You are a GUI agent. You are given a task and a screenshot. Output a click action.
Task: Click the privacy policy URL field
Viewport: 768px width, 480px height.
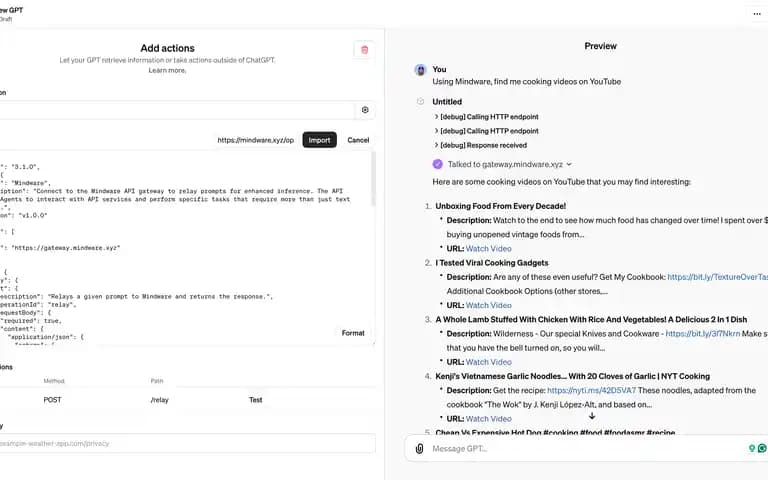(x=188, y=444)
